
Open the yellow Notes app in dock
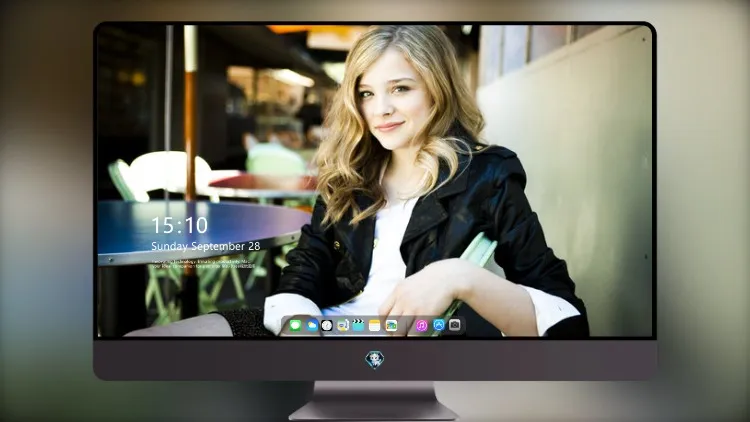point(375,326)
